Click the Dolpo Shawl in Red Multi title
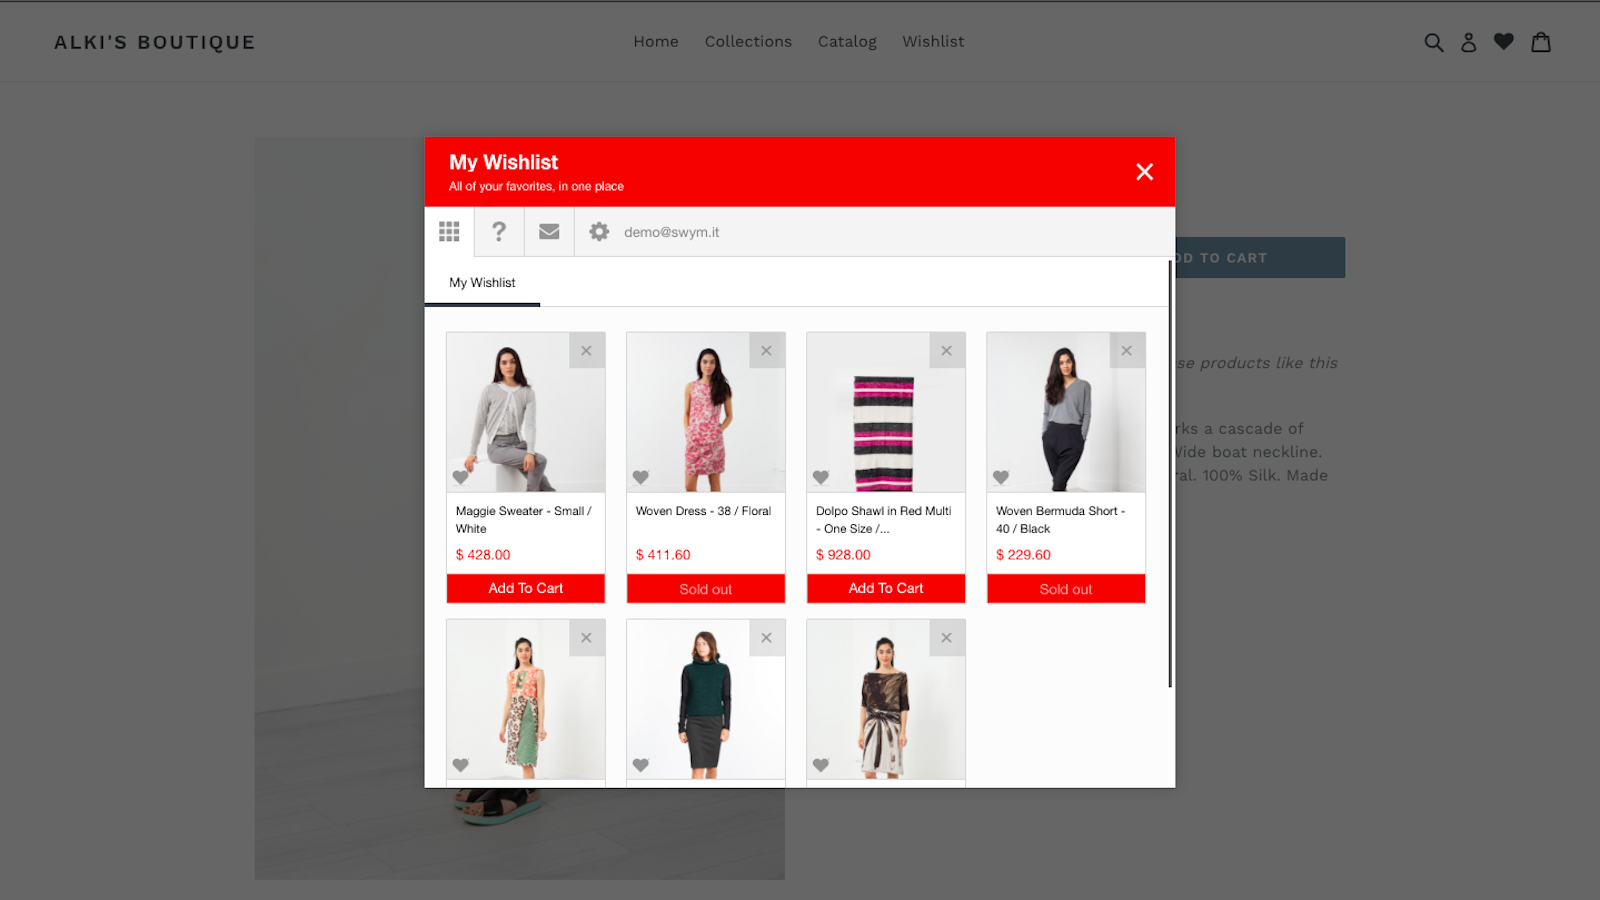1600x900 pixels. (883, 520)
